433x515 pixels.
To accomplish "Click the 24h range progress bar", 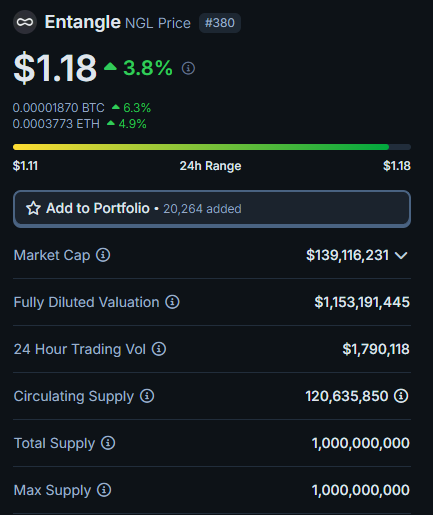I will tap(212, 147).
